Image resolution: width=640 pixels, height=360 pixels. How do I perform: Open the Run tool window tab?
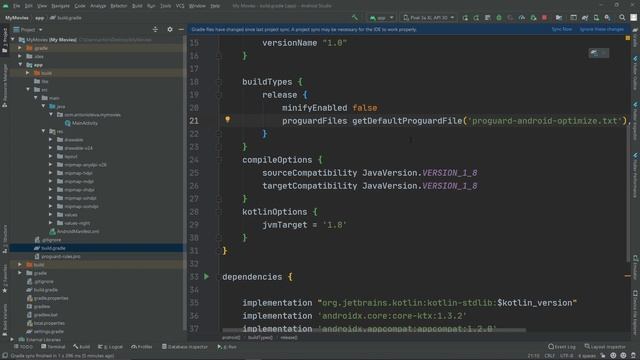tap(227, 347)
